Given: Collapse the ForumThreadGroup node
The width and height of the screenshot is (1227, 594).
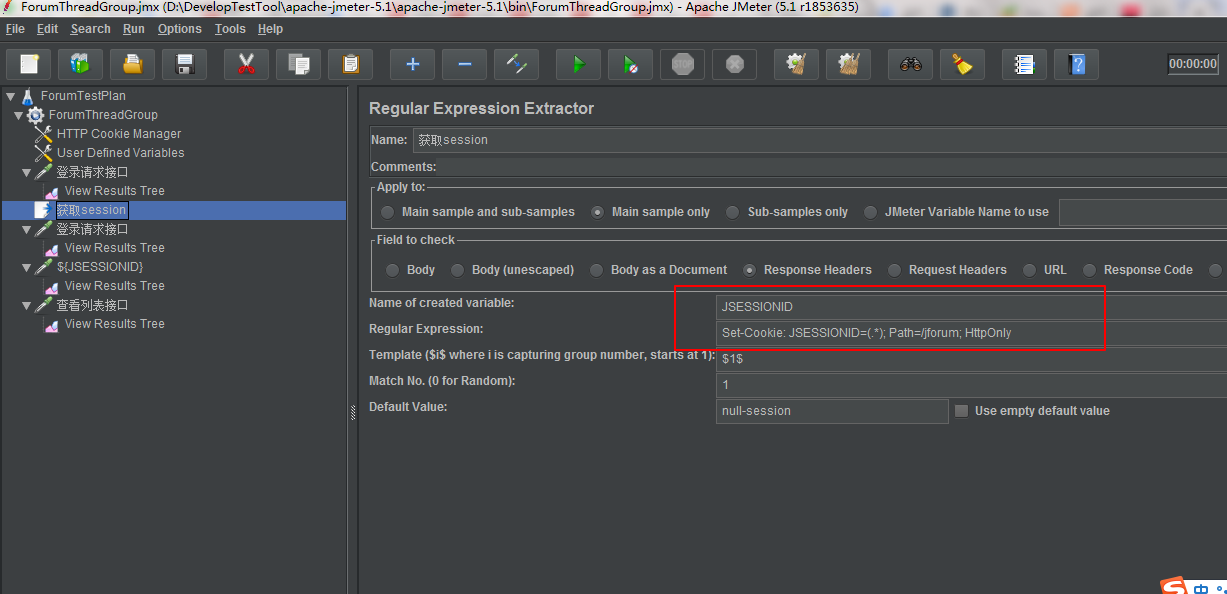Looking at the screenshot, I should [x=18, y=115].
